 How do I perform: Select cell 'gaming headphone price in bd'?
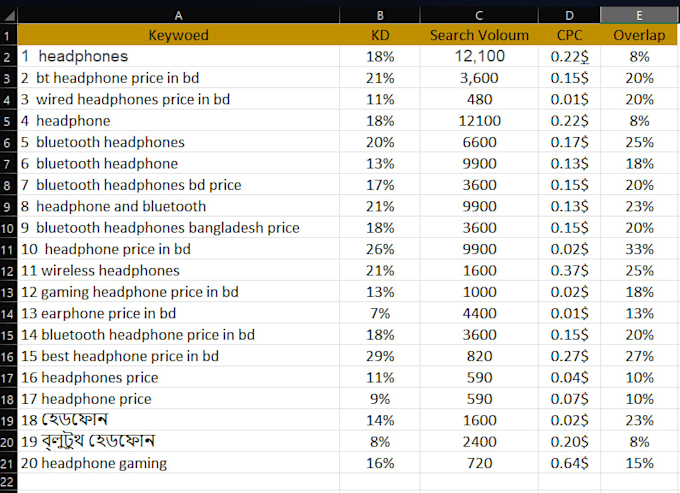[x=178, y=292]
